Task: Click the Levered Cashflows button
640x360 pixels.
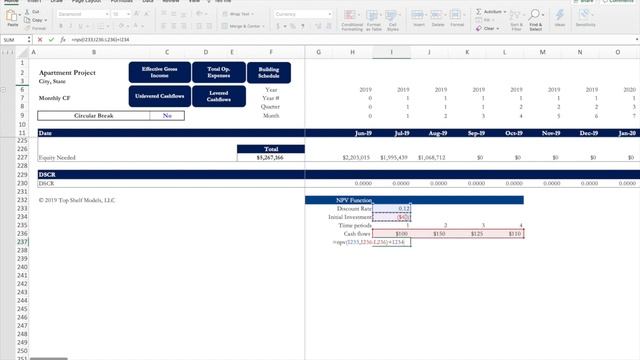Action: click(219, 96)
